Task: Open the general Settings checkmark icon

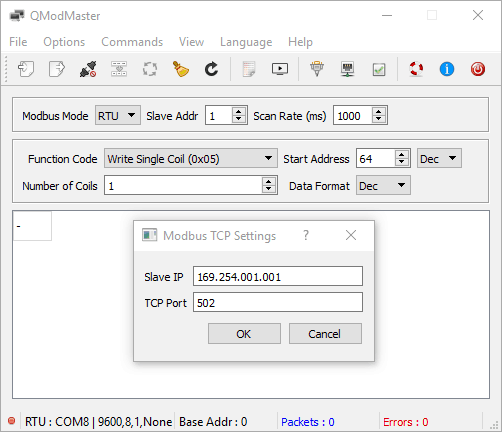Action: 379,70
